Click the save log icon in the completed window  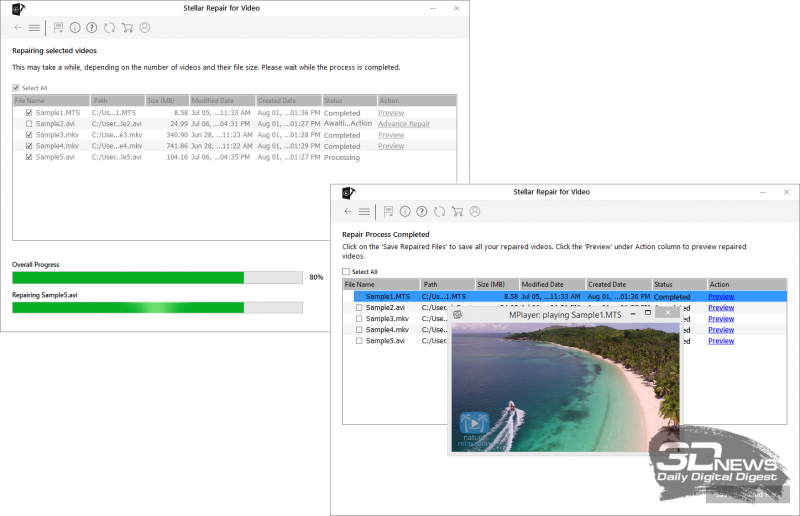pyautogui.click(x=389, y=211)
